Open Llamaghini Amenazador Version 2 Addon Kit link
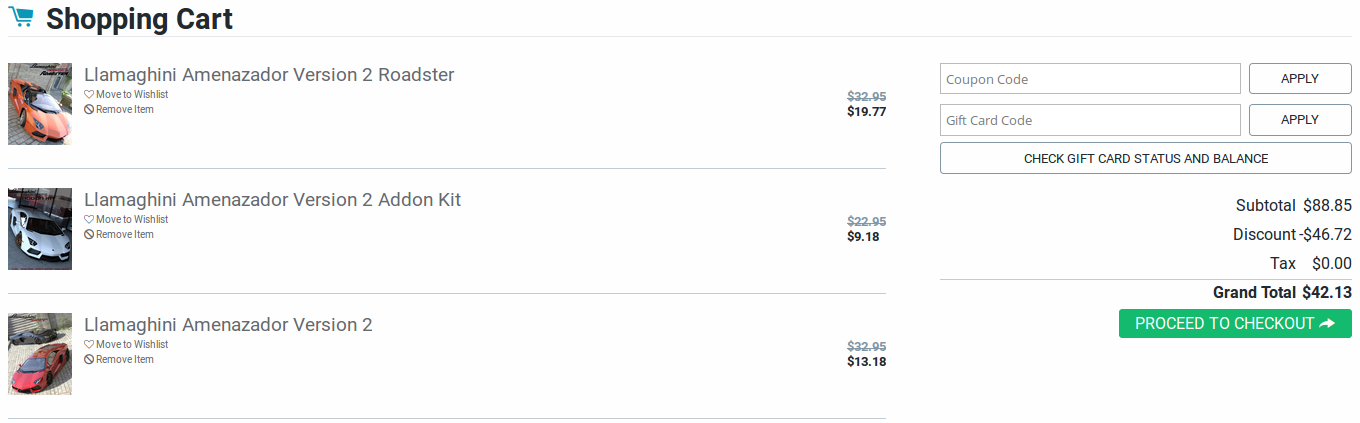 click(272, 200)
